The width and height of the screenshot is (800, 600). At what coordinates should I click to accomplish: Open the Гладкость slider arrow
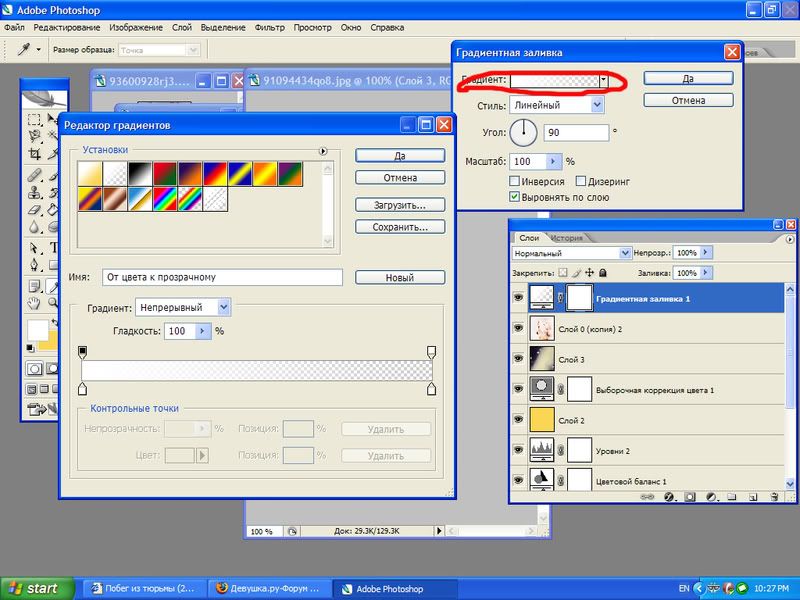pyautogui.click(x=203, y=331)
